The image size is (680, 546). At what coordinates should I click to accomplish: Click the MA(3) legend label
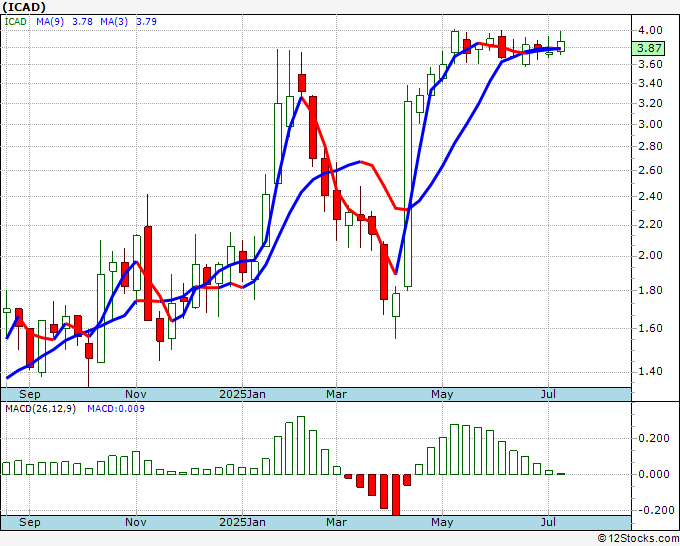pyautogui.click(x=114, y=22)
